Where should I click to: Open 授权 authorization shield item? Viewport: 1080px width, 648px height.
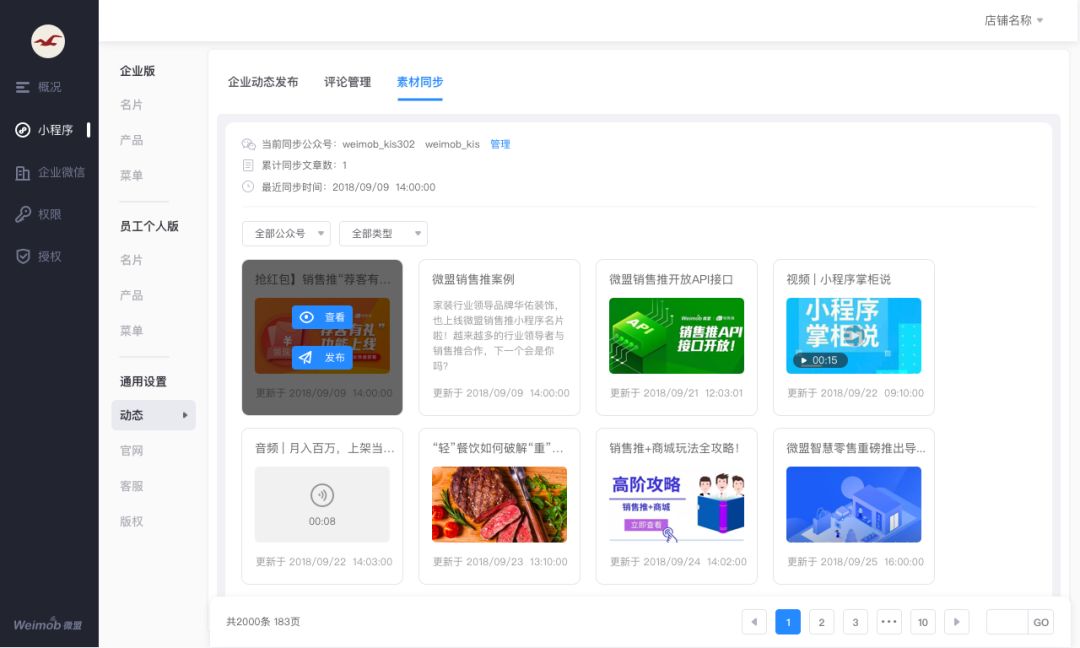[x=39, y=256]
